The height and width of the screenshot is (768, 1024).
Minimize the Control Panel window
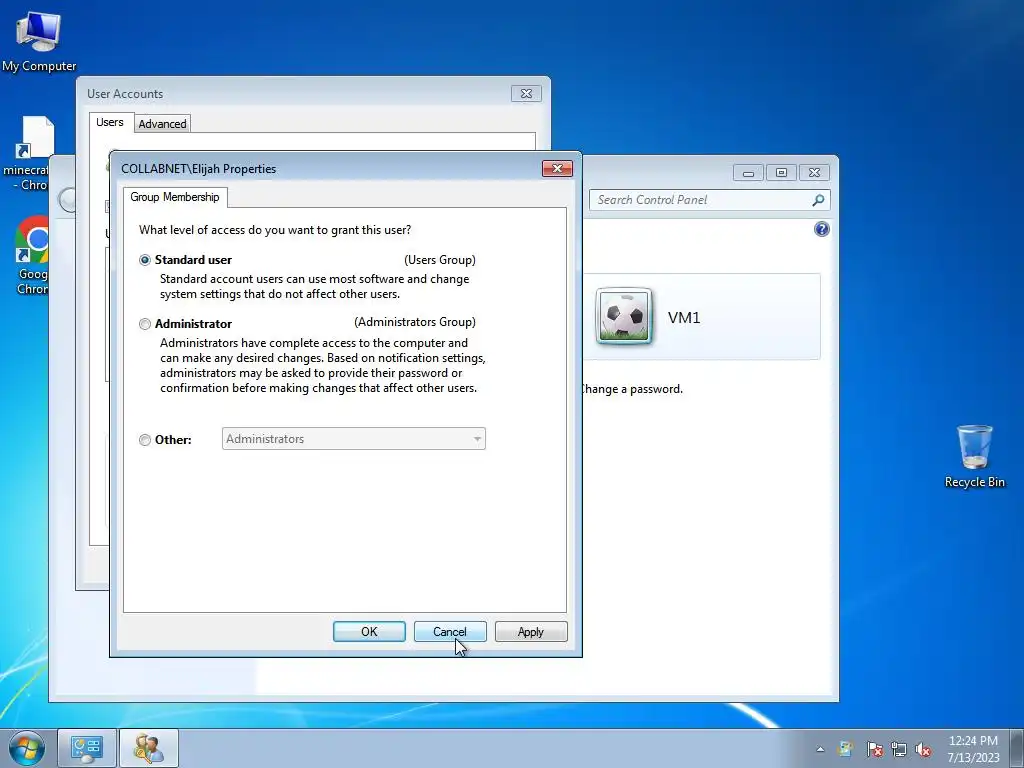pos(748,172)
